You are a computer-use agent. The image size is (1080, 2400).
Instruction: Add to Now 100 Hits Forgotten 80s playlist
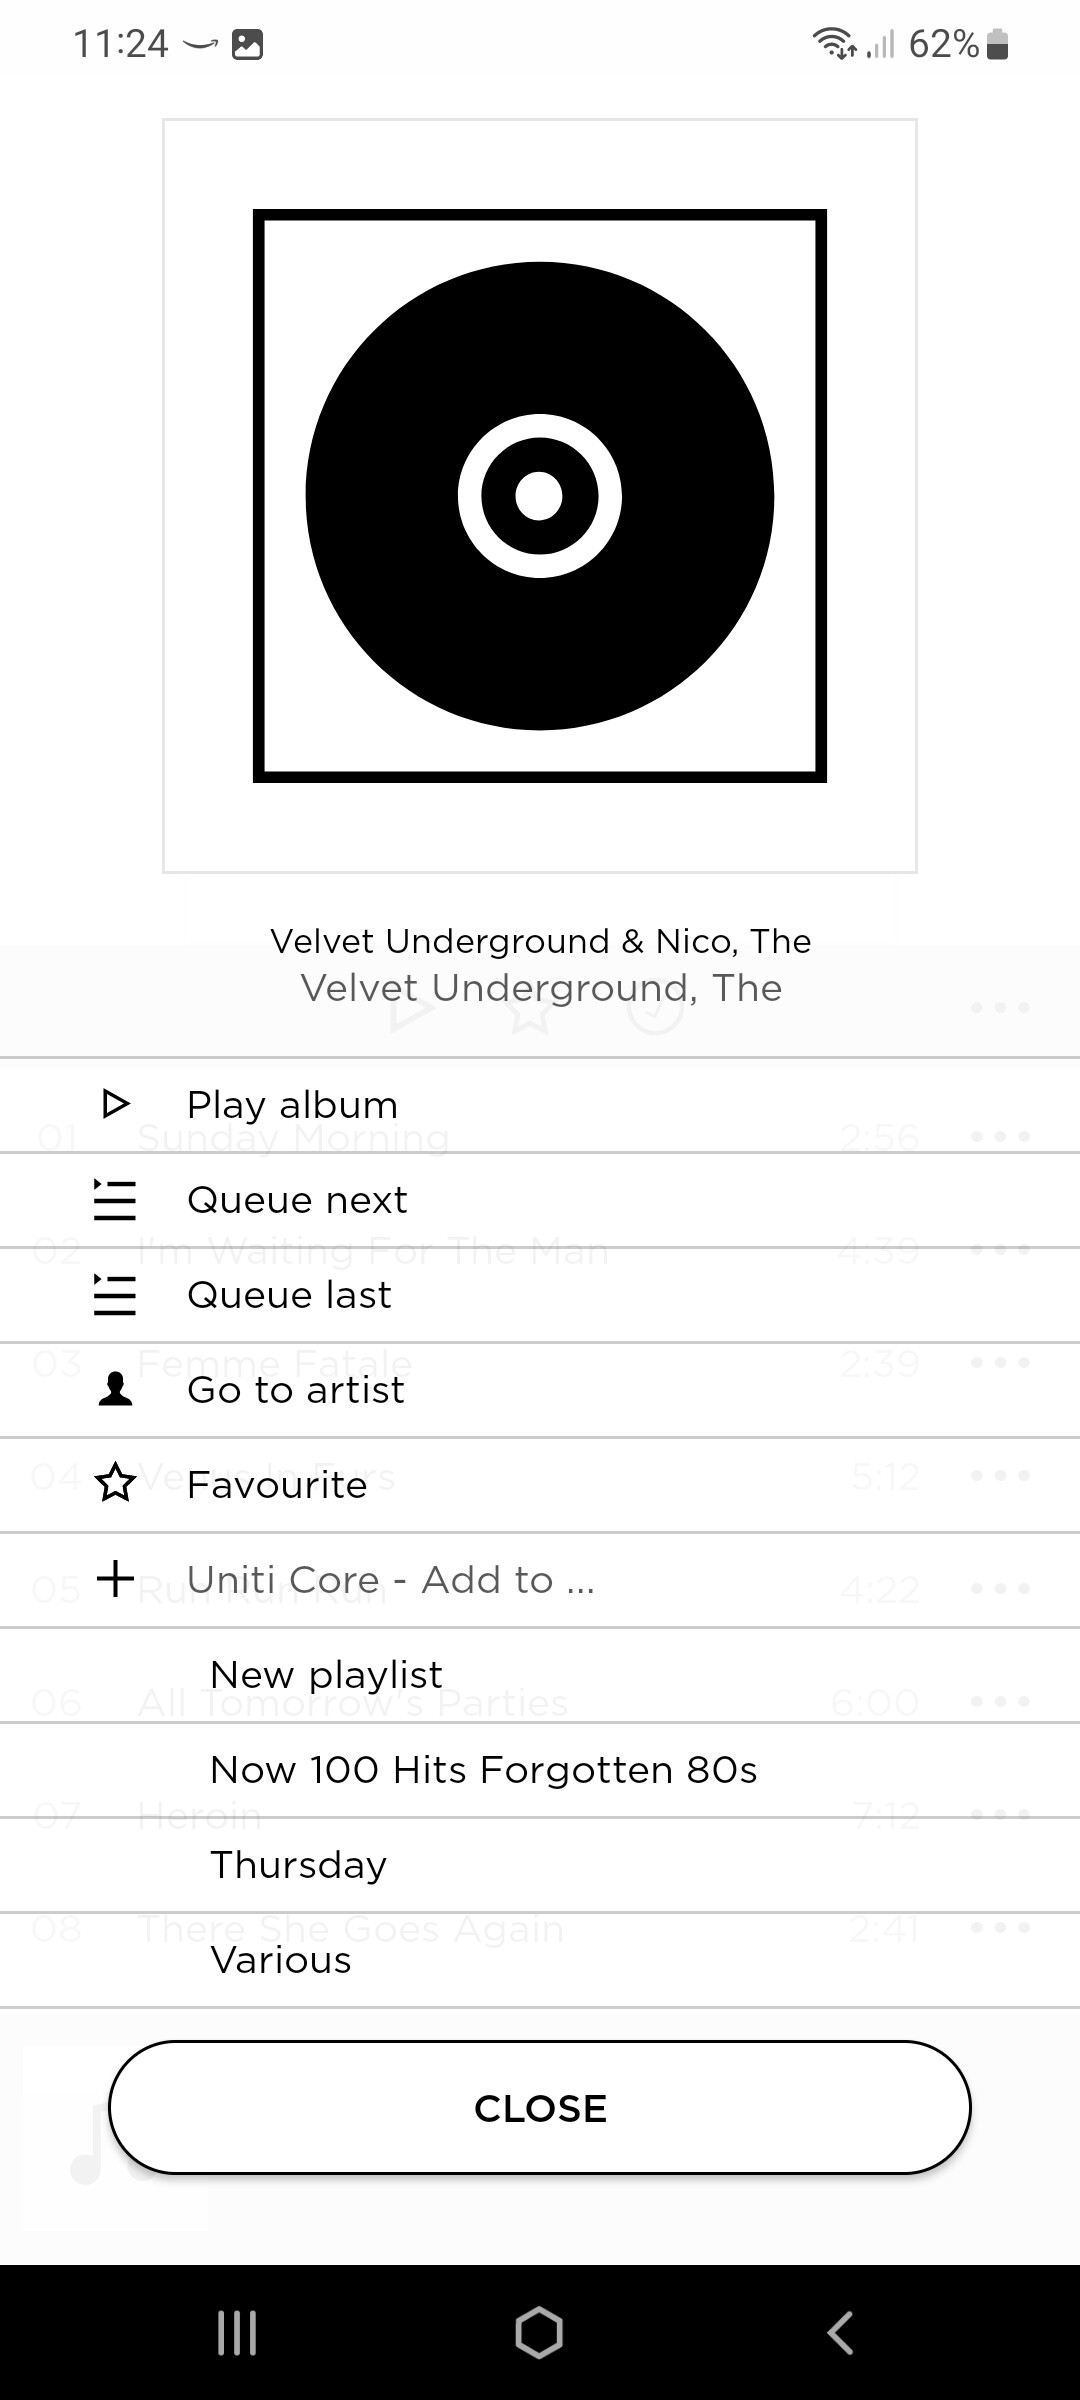click(540, 1770)
